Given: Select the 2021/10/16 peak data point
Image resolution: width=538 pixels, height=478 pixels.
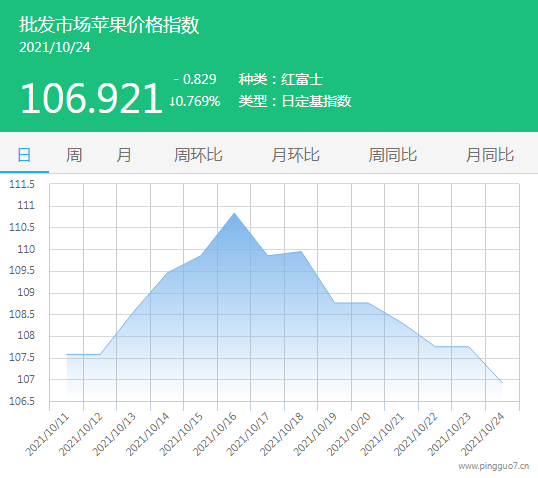Looking at the screenshot, I should click(234, 213).
